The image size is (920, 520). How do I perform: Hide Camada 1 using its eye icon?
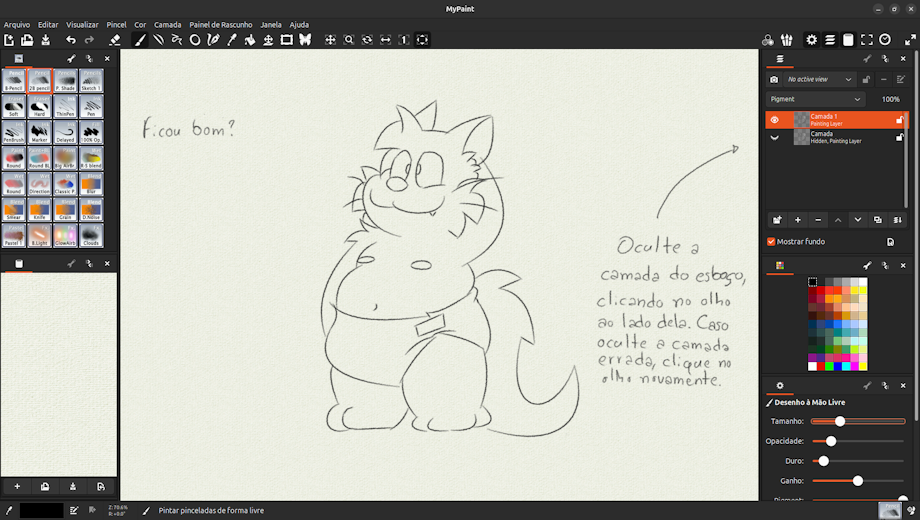(774, 120)
